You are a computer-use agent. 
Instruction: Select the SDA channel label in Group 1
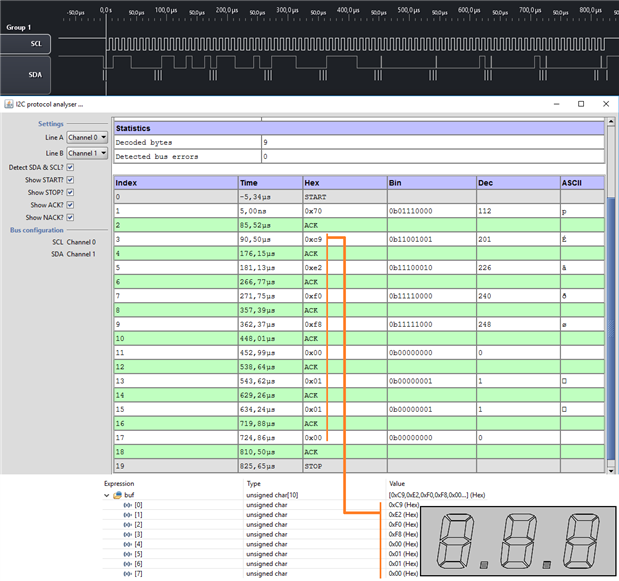pos(36,75)
